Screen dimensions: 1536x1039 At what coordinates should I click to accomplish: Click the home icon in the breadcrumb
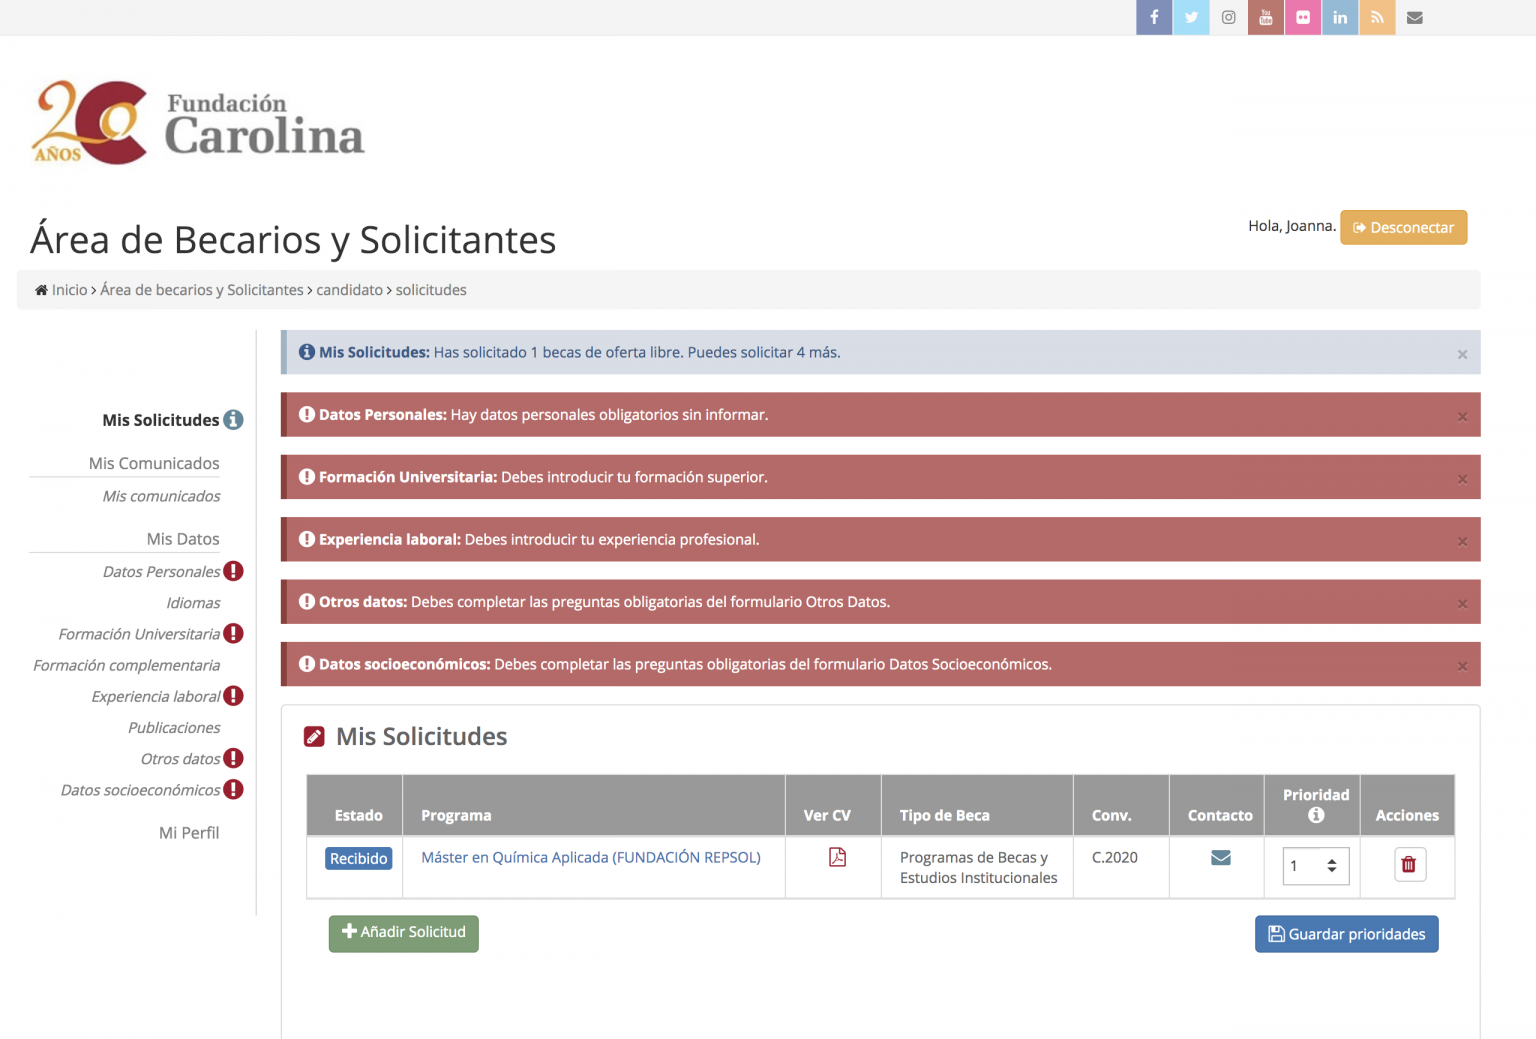click(x=41, y=289)
